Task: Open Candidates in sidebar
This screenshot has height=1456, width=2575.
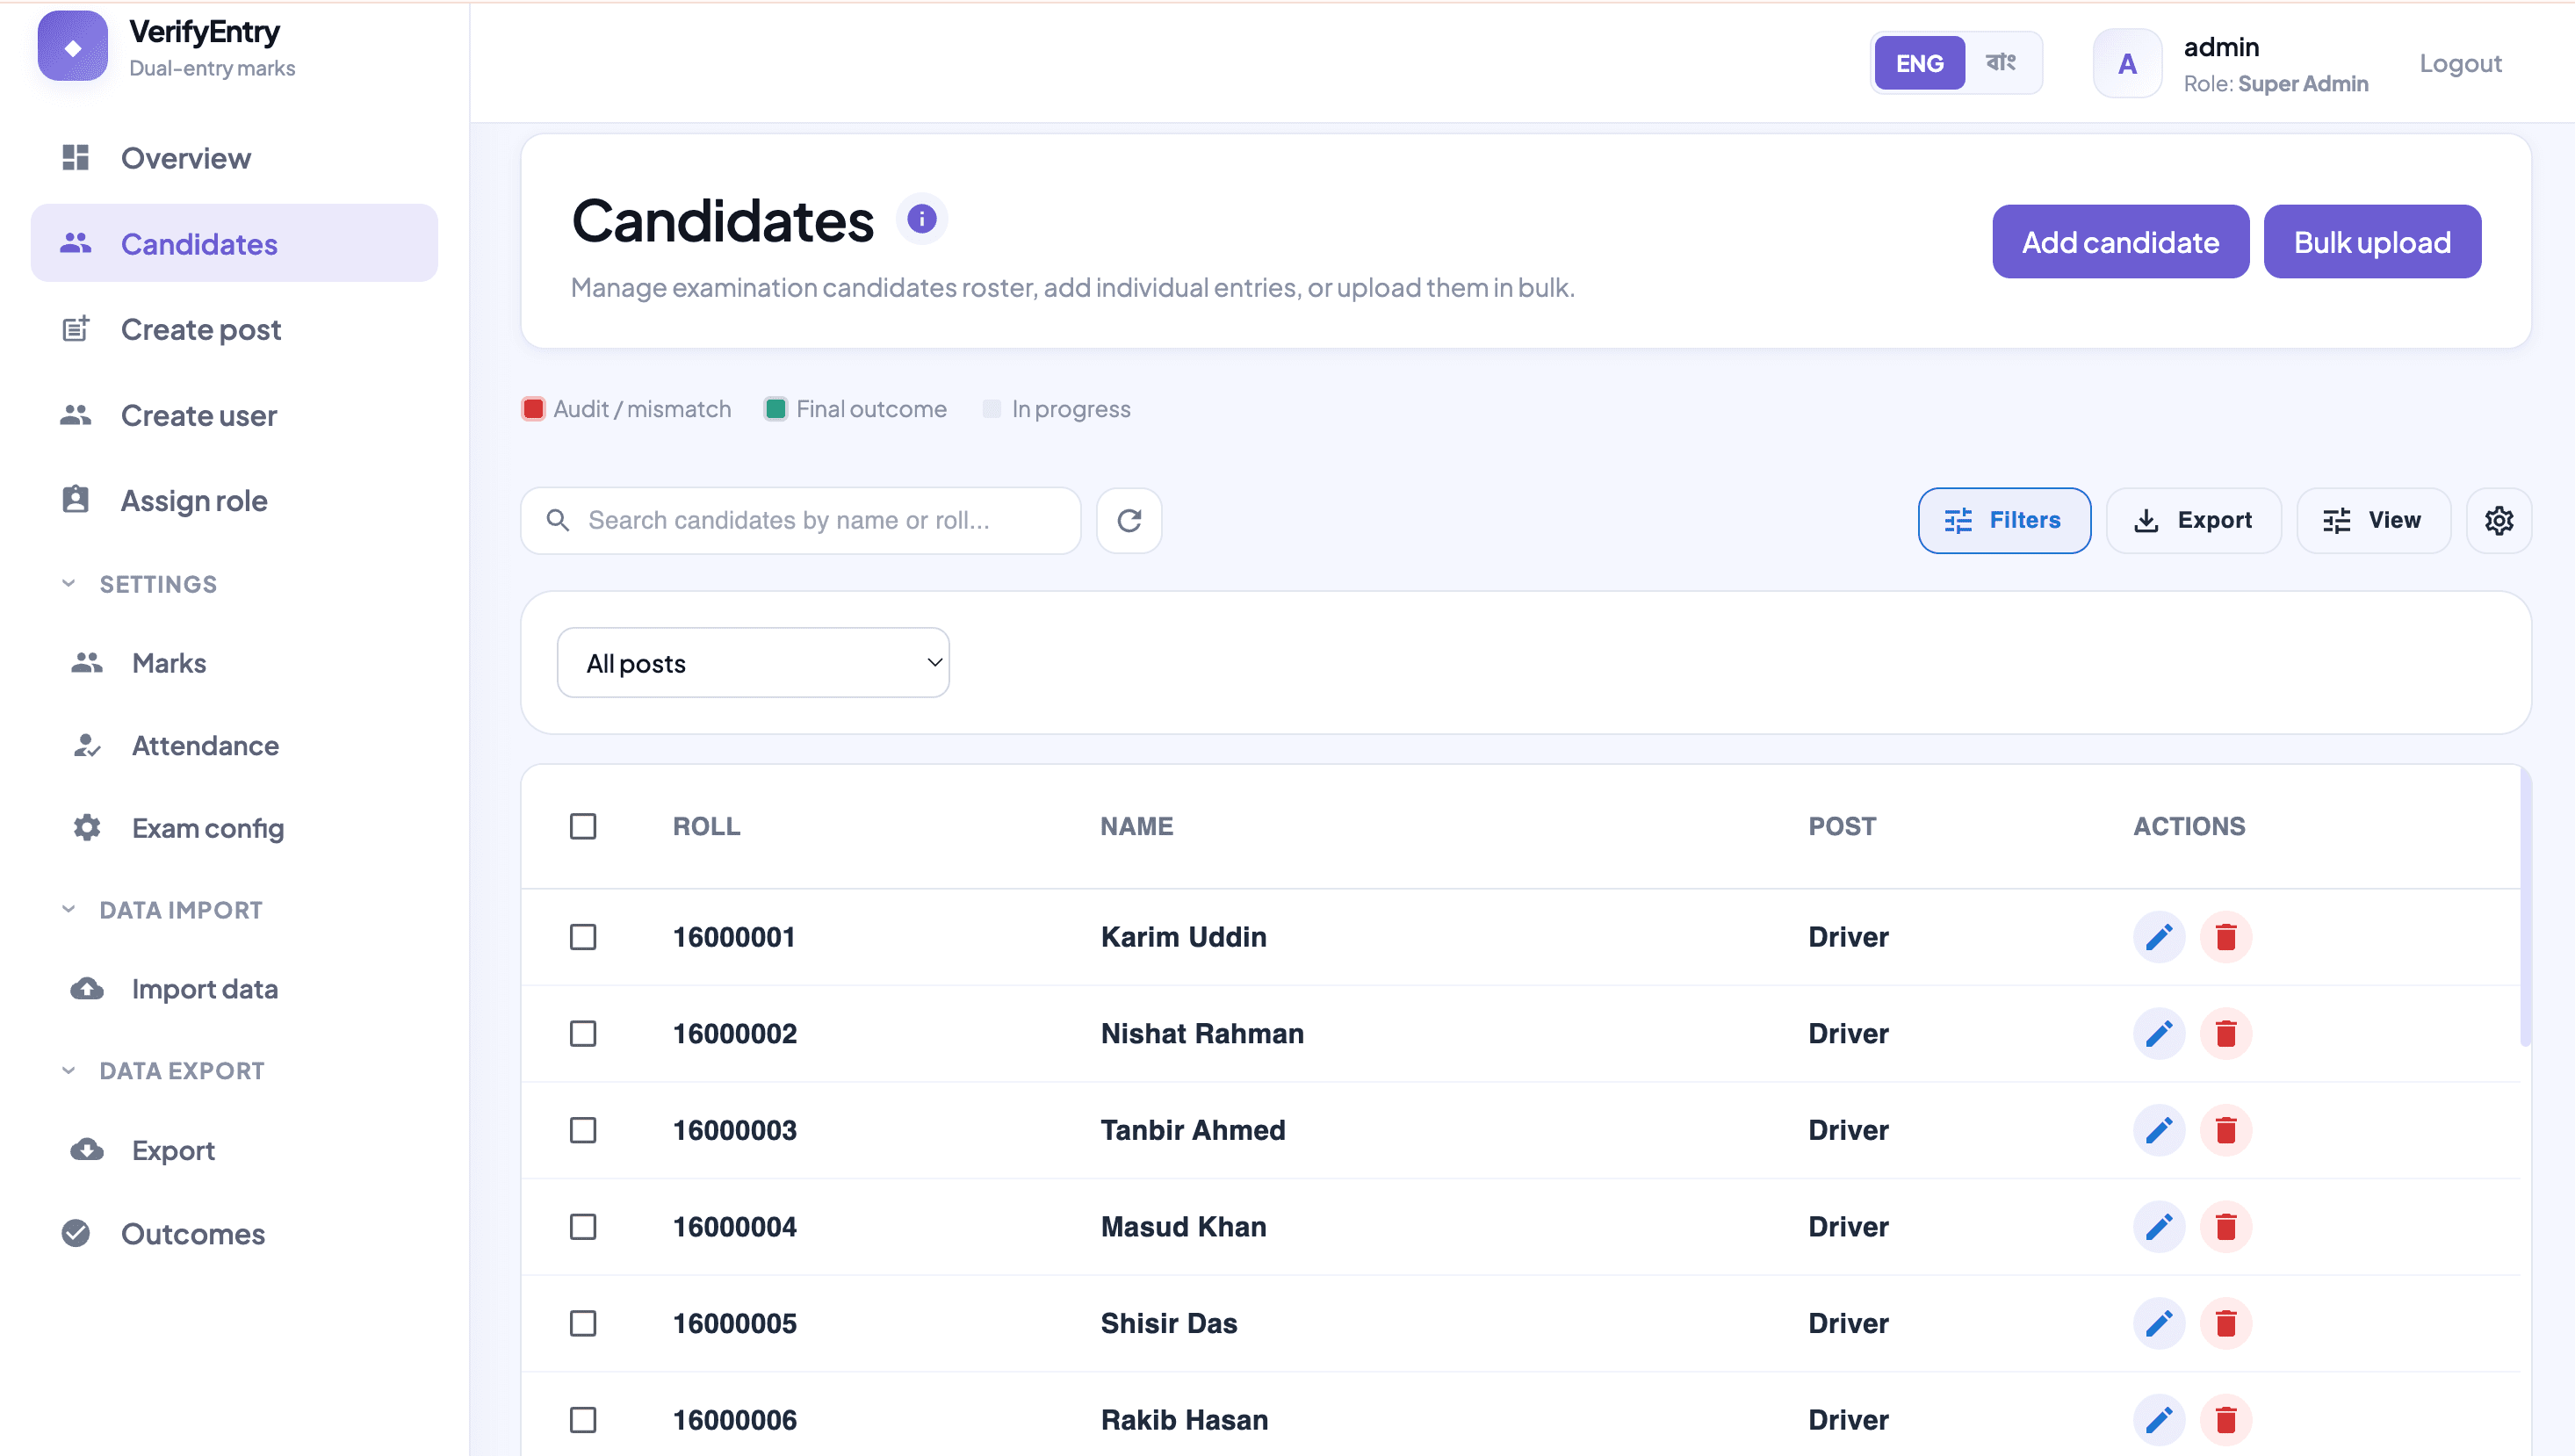Action: [x=234, y=243]
